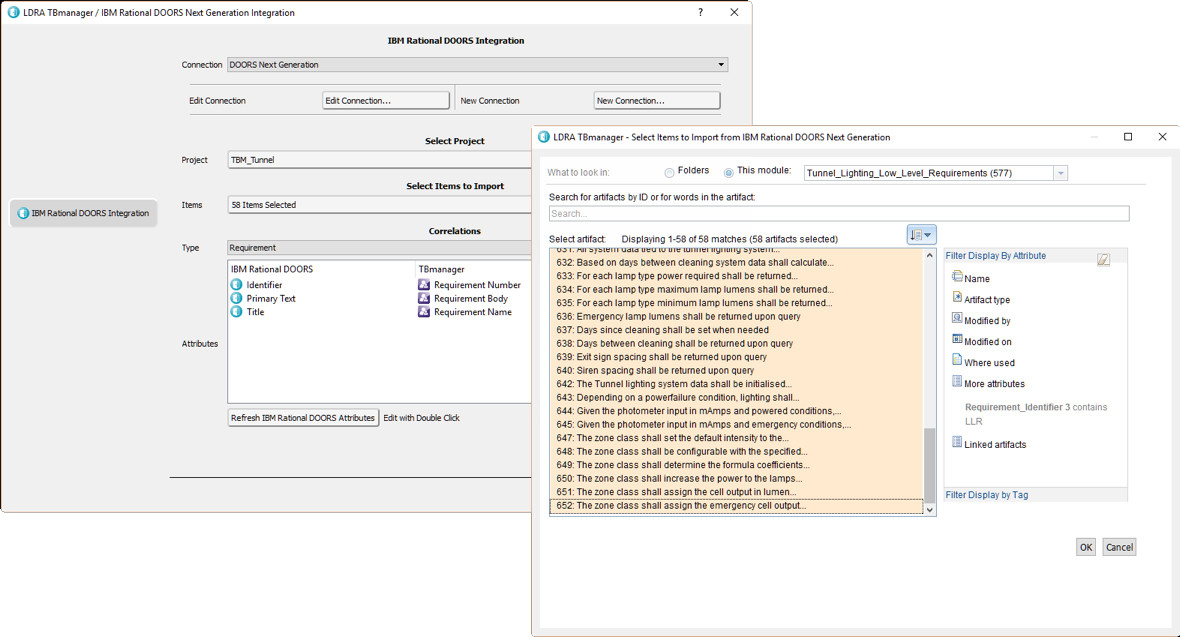
Task: Click the Modified by filter icon
Action: 957,318
